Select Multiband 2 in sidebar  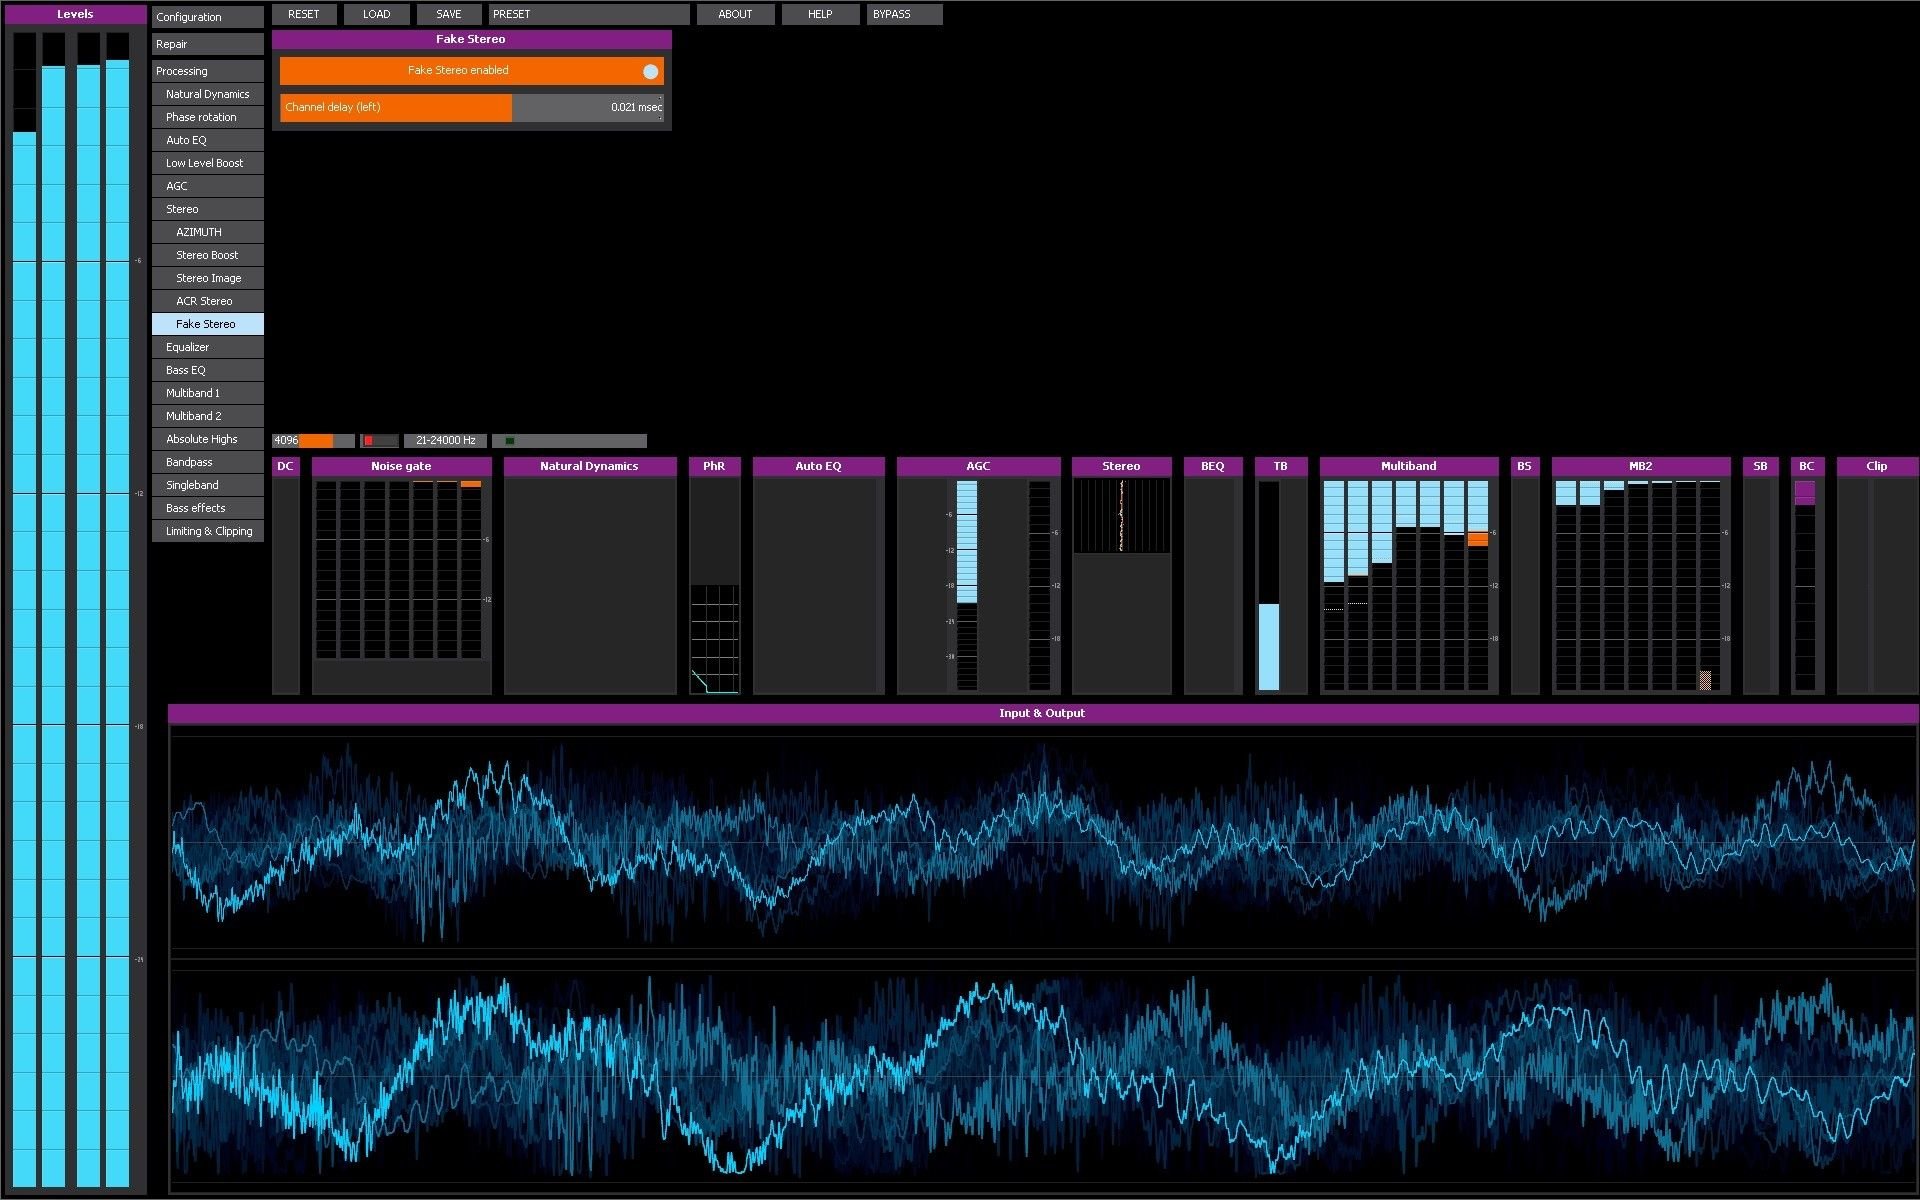point(208,416)
